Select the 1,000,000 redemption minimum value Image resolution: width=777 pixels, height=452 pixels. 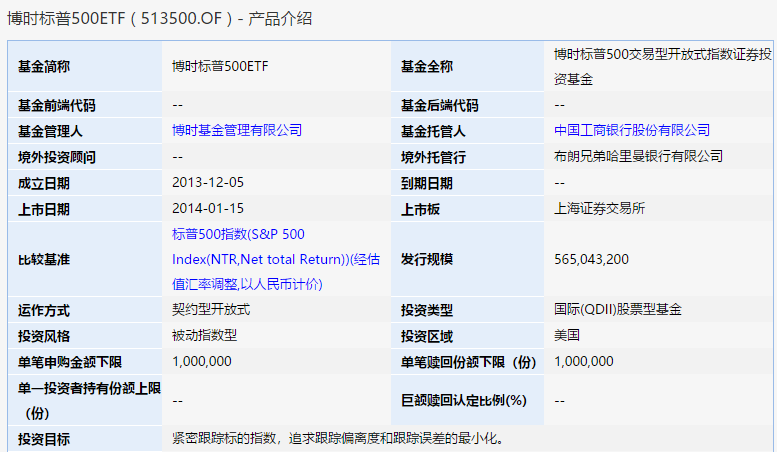(x=584, y=361)
